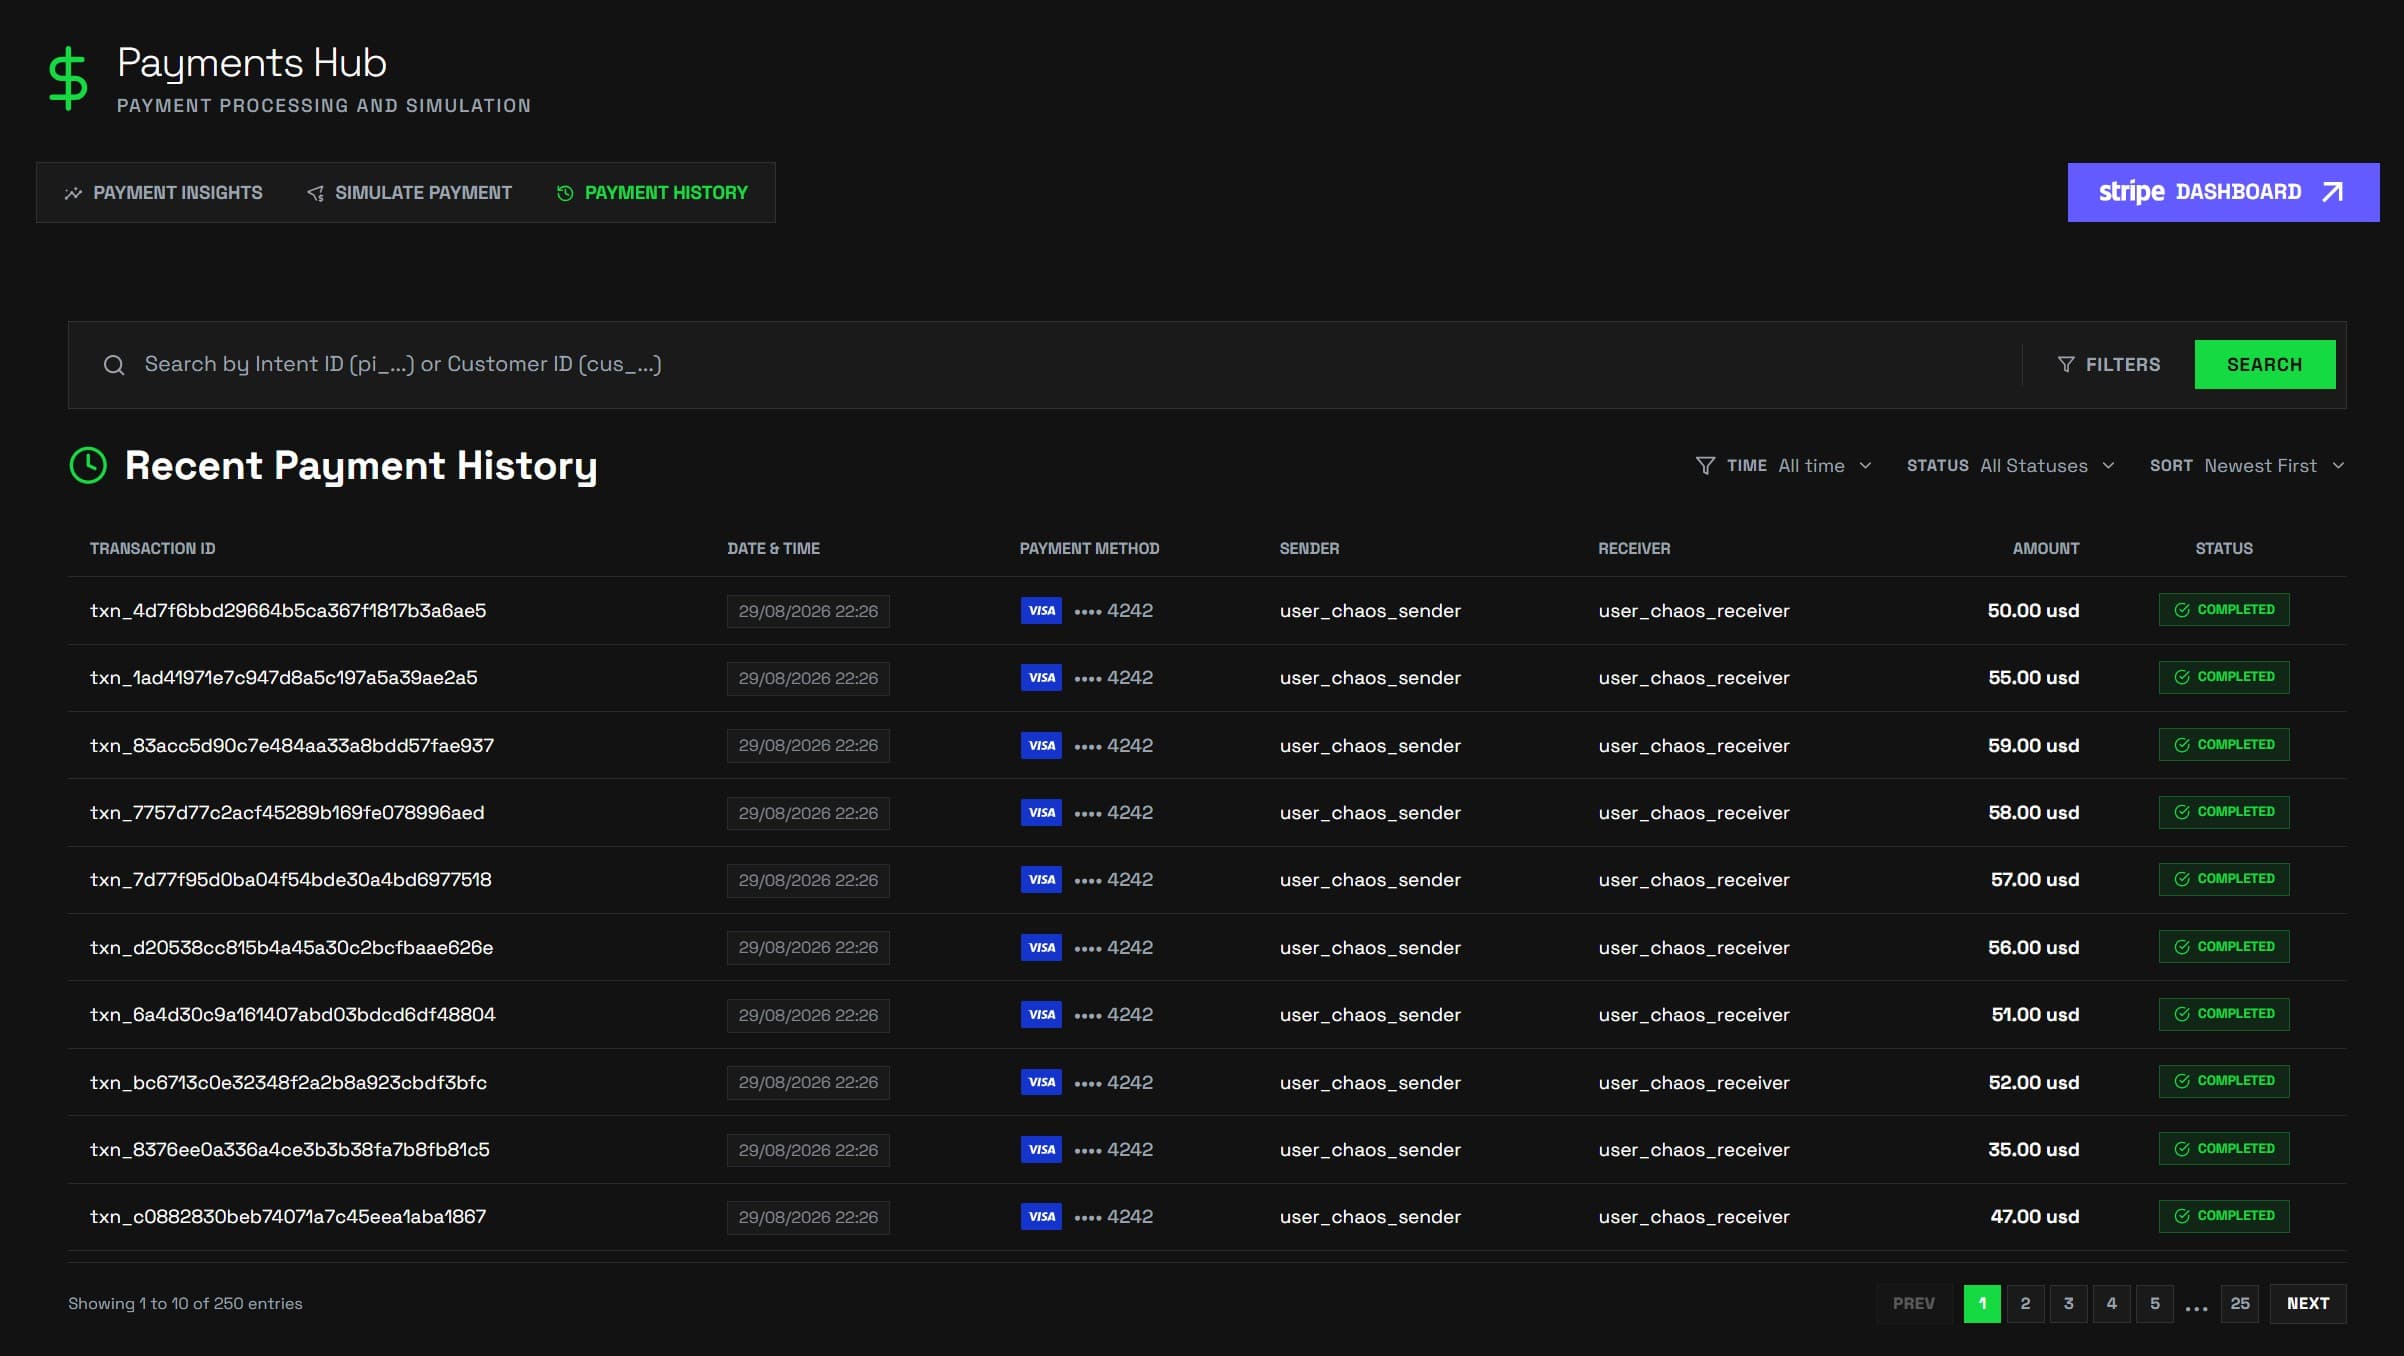Click Visa icon in the 50.00 usd row
Image resolution: width=2404 pixels, height=1356 pixels.
1041,610
